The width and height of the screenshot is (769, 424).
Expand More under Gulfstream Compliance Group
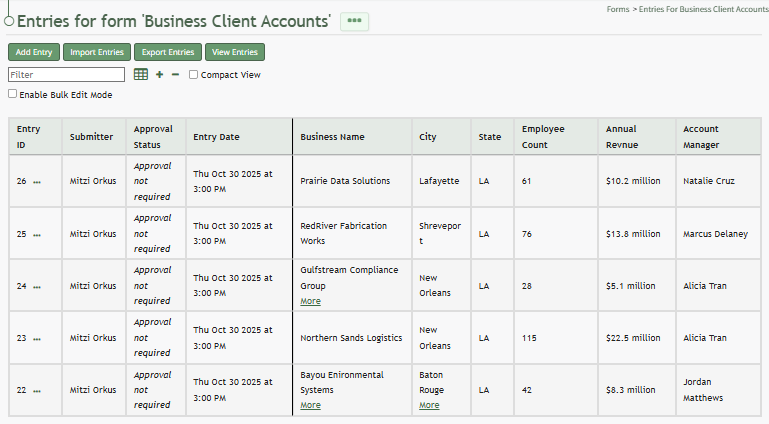point(310,301)
